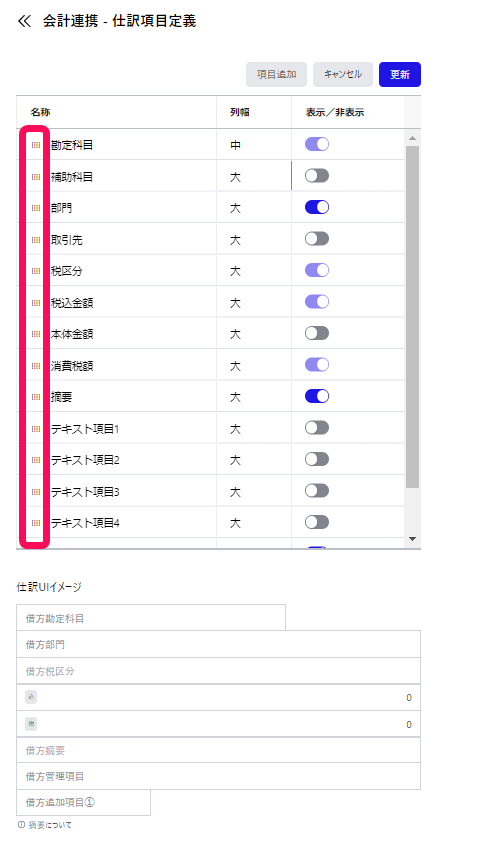Click drag handle icon beside 摘要
This screenshot has width=483, height=854.
(x=36, y=397)
